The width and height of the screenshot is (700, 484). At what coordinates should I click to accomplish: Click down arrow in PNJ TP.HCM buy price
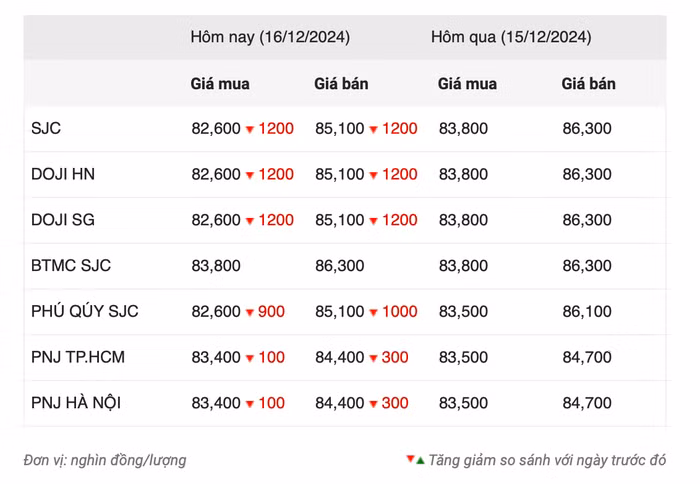pos(250,358)
